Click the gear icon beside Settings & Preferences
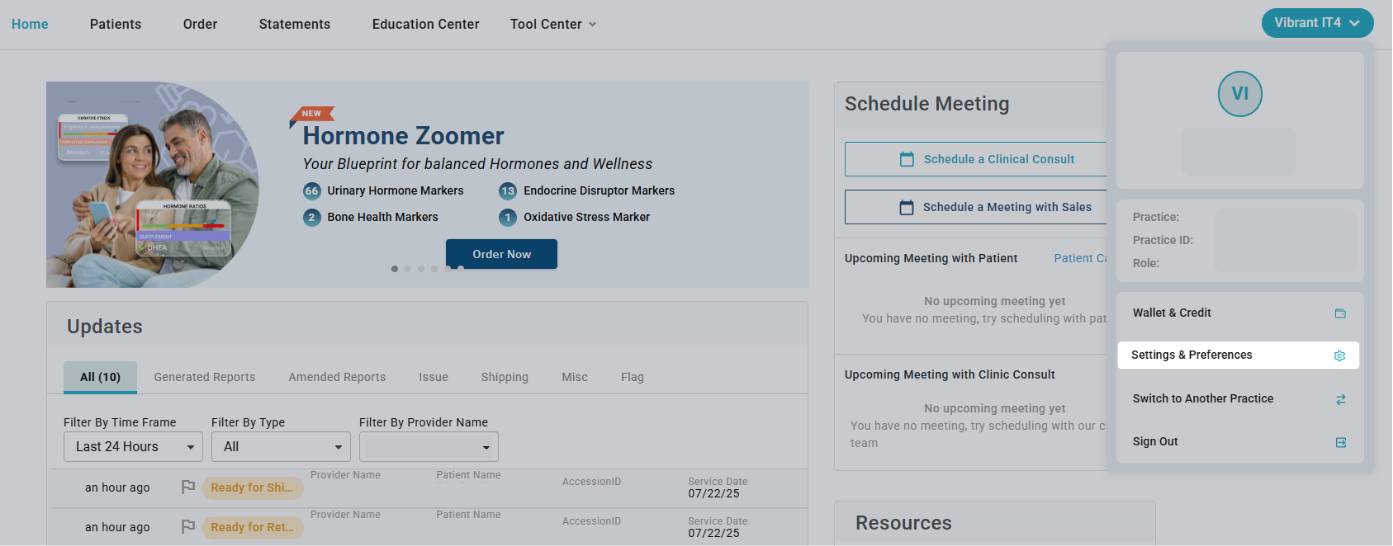Image resolution: width=1393 pixels, height=546 pixels. click(x=1340, y=355)
